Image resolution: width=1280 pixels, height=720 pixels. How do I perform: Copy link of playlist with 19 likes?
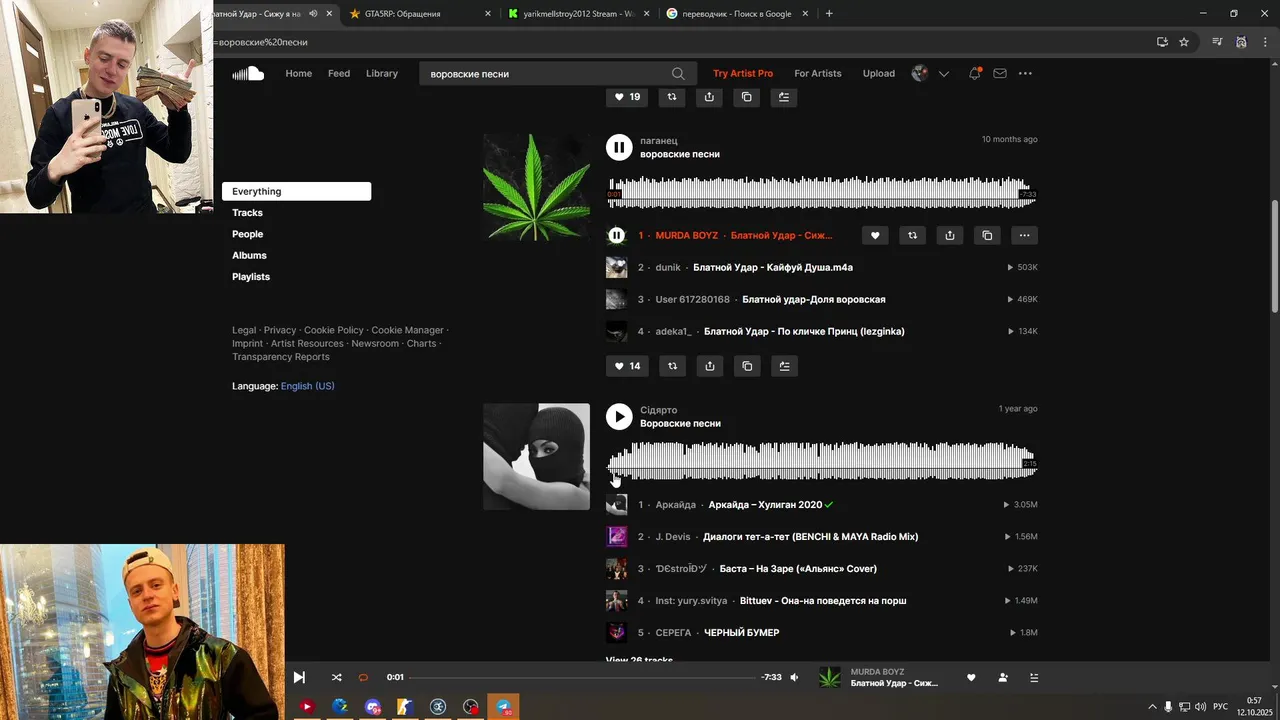click(747, 97)
